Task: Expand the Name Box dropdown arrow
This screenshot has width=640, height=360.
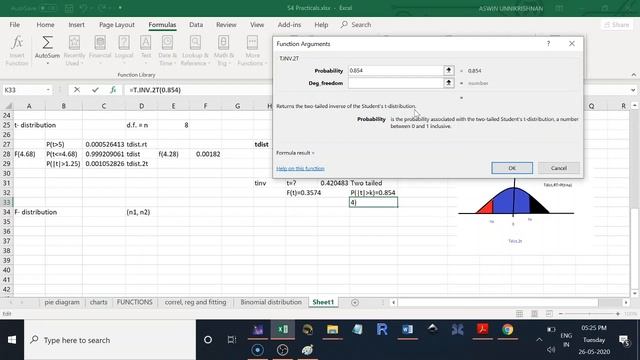Action: pyautogui.click(x=48, y=90)
